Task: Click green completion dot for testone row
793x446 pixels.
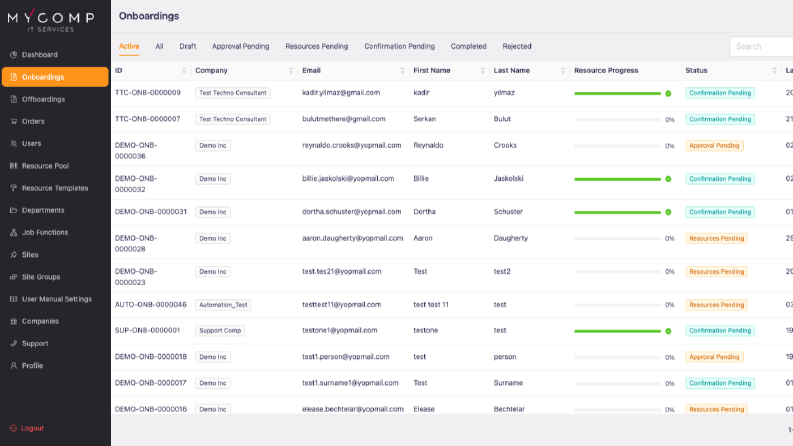Action: [x=668, y=331]
